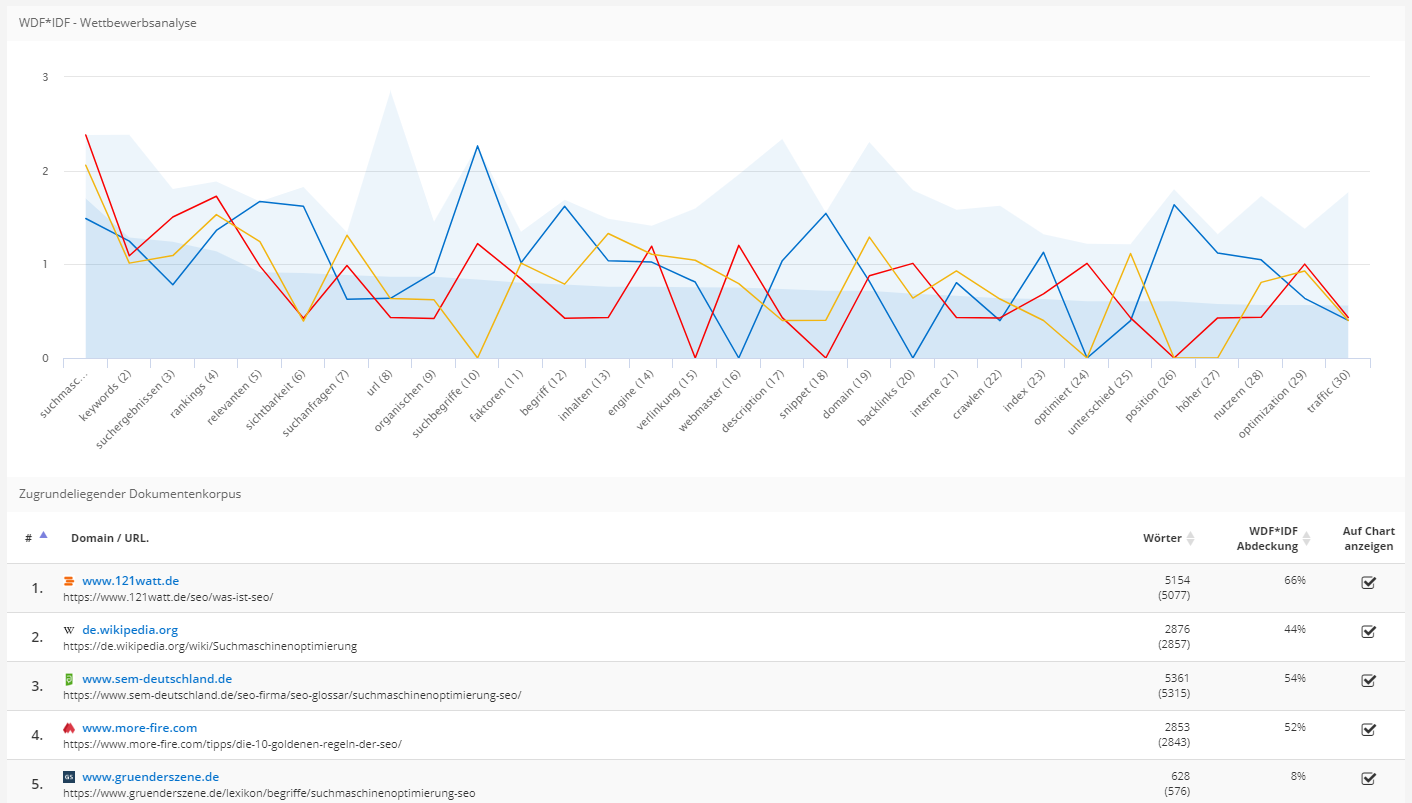Image resolution: width=1412 pixels, height=803 pixels.
Task: Toggle chart checkbox for www.more-fire.com
Action: 1368,729
